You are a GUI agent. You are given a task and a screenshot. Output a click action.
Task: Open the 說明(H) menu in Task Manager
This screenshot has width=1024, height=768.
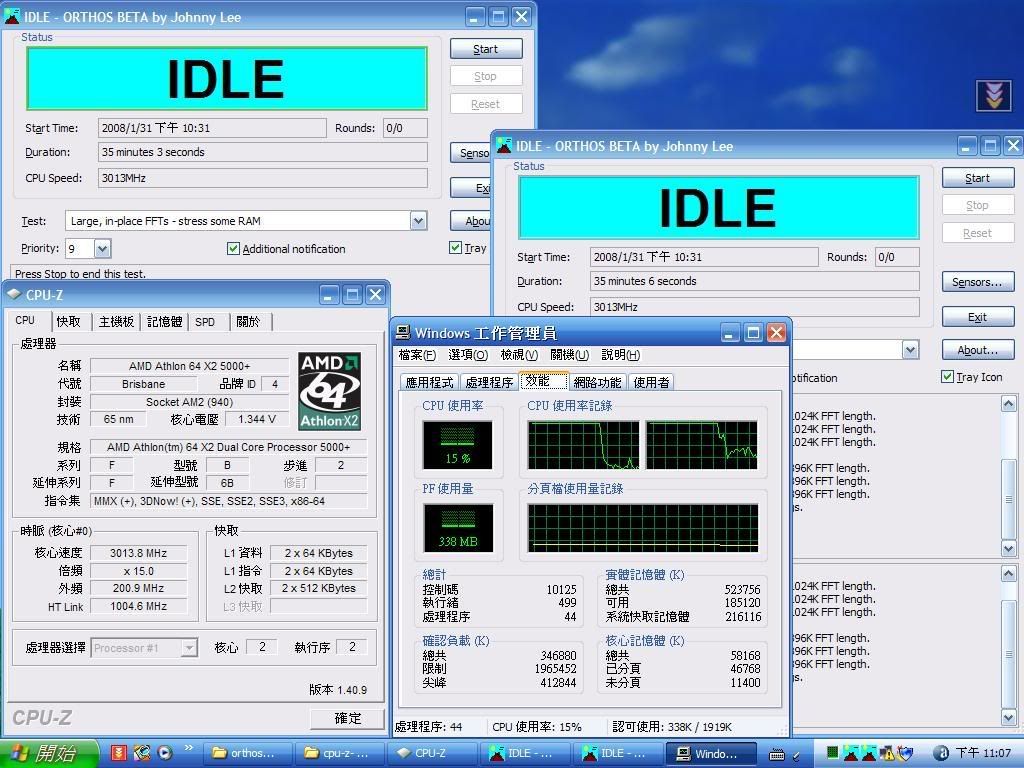620,355
